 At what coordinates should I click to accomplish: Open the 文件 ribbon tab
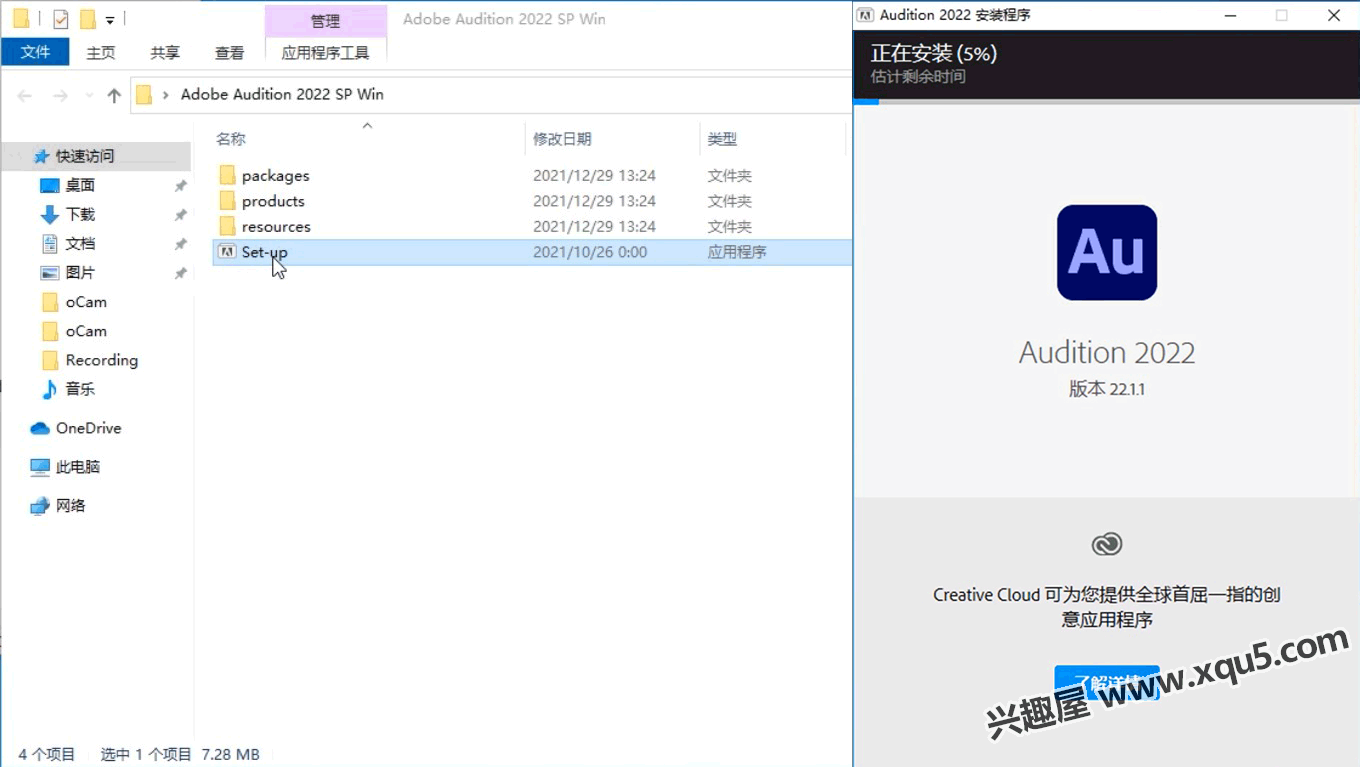tap(35, 52)
